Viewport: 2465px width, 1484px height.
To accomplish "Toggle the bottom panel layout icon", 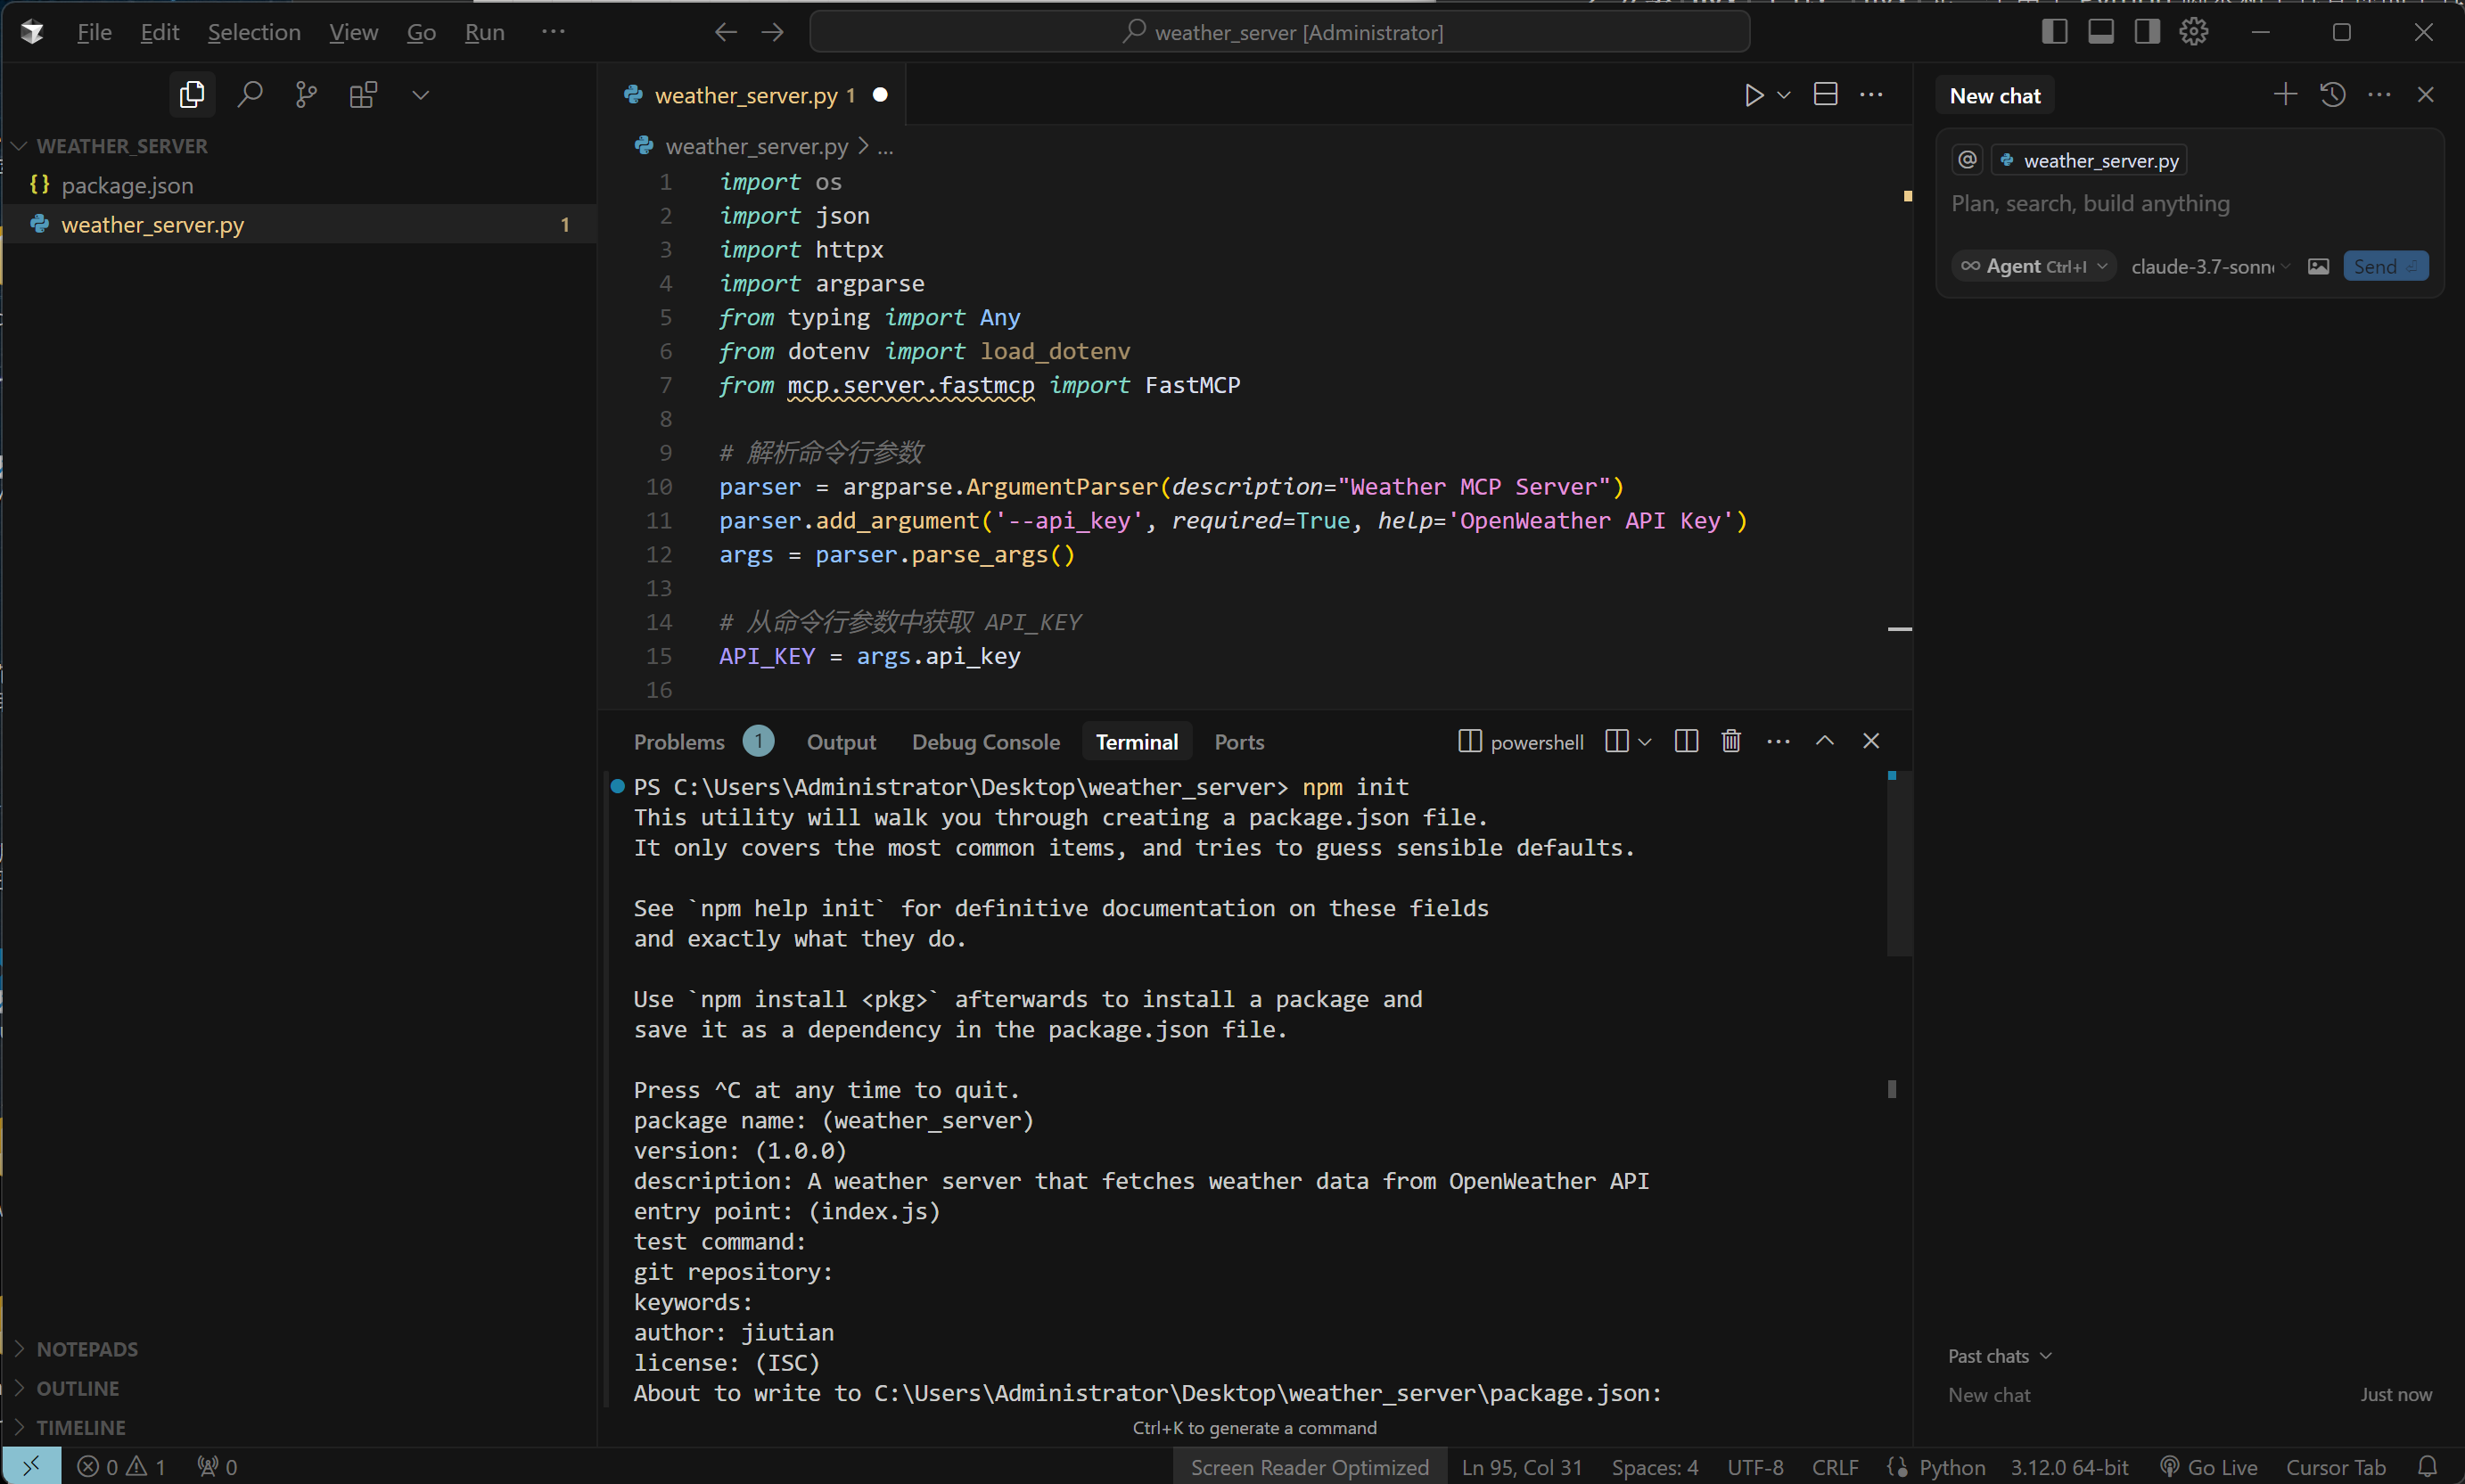I will point(2101,32).
